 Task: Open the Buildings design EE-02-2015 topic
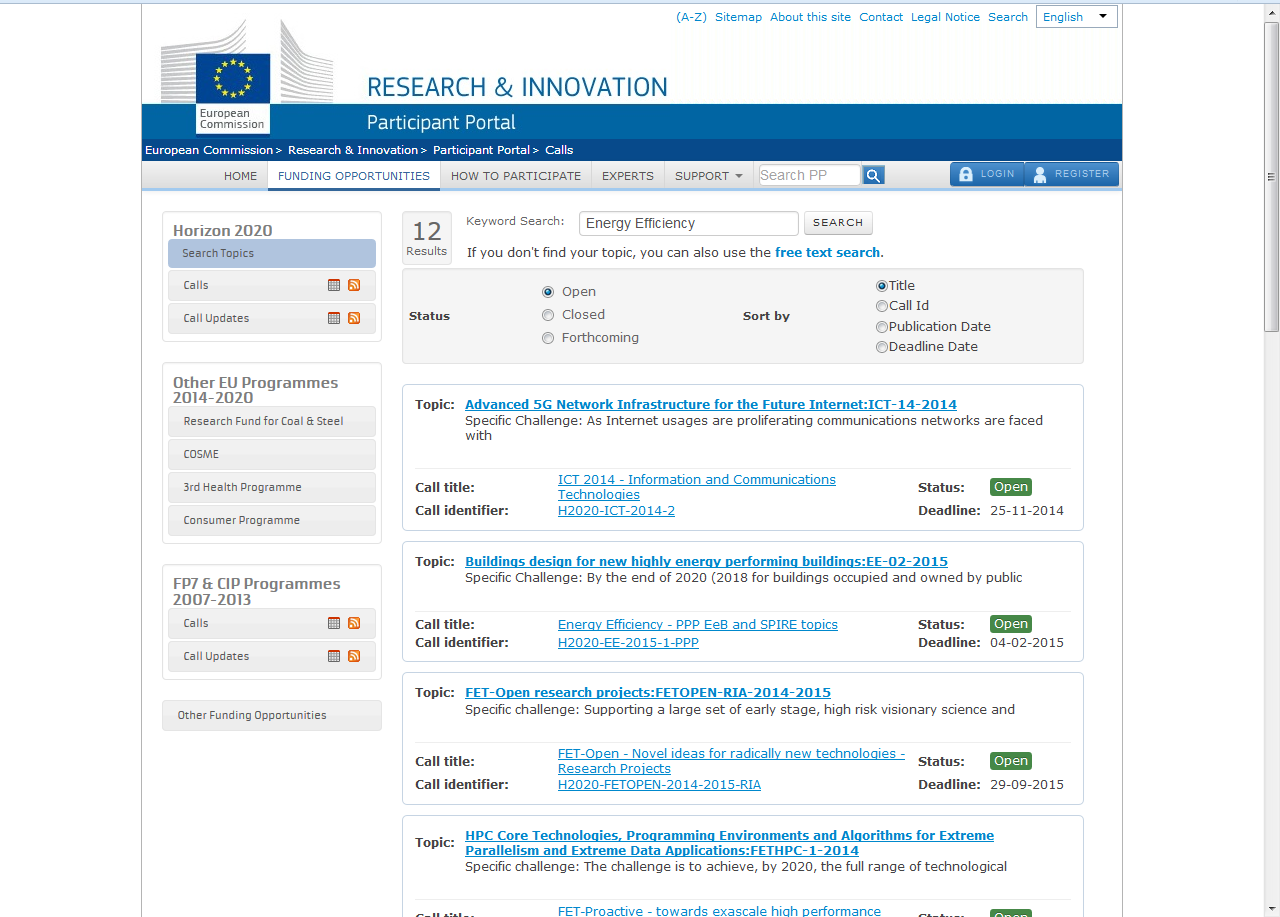[706, 562]
